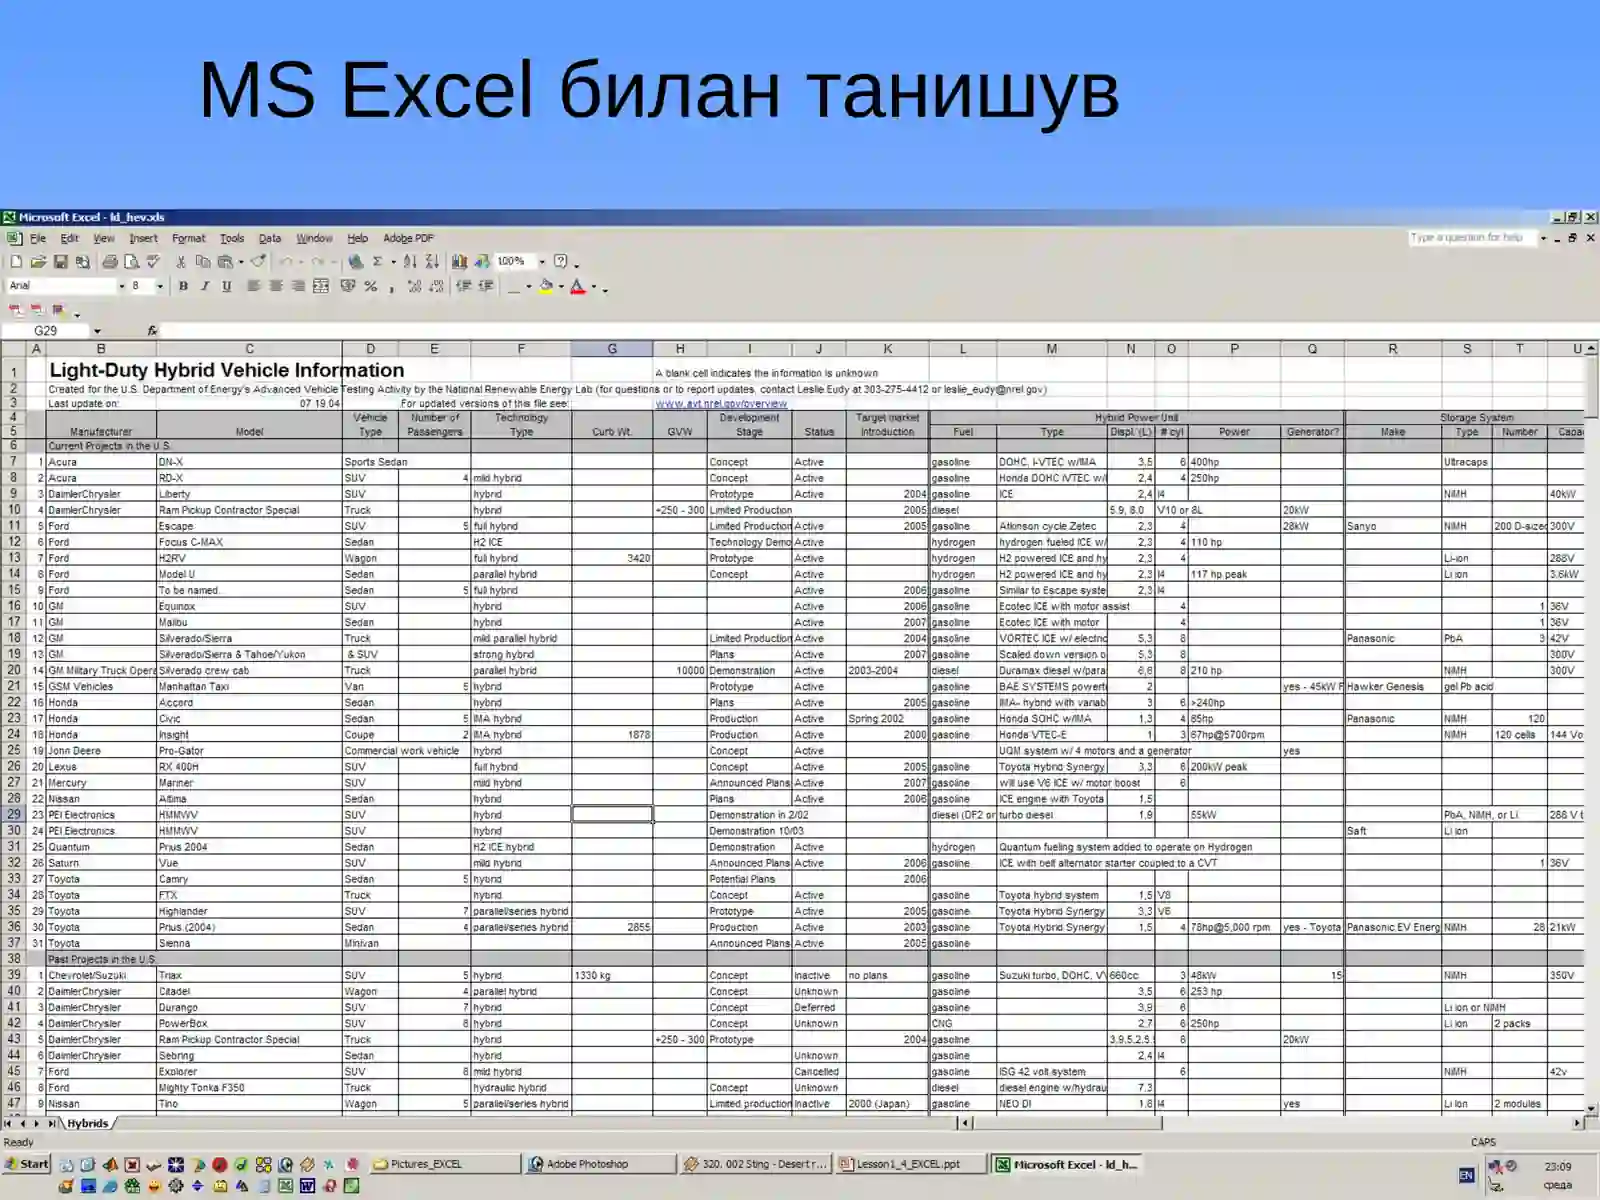Viewport: 1600px width, 1200px height.
Task: Expand the Arial font name dropdown
Action: pos(122,287)
